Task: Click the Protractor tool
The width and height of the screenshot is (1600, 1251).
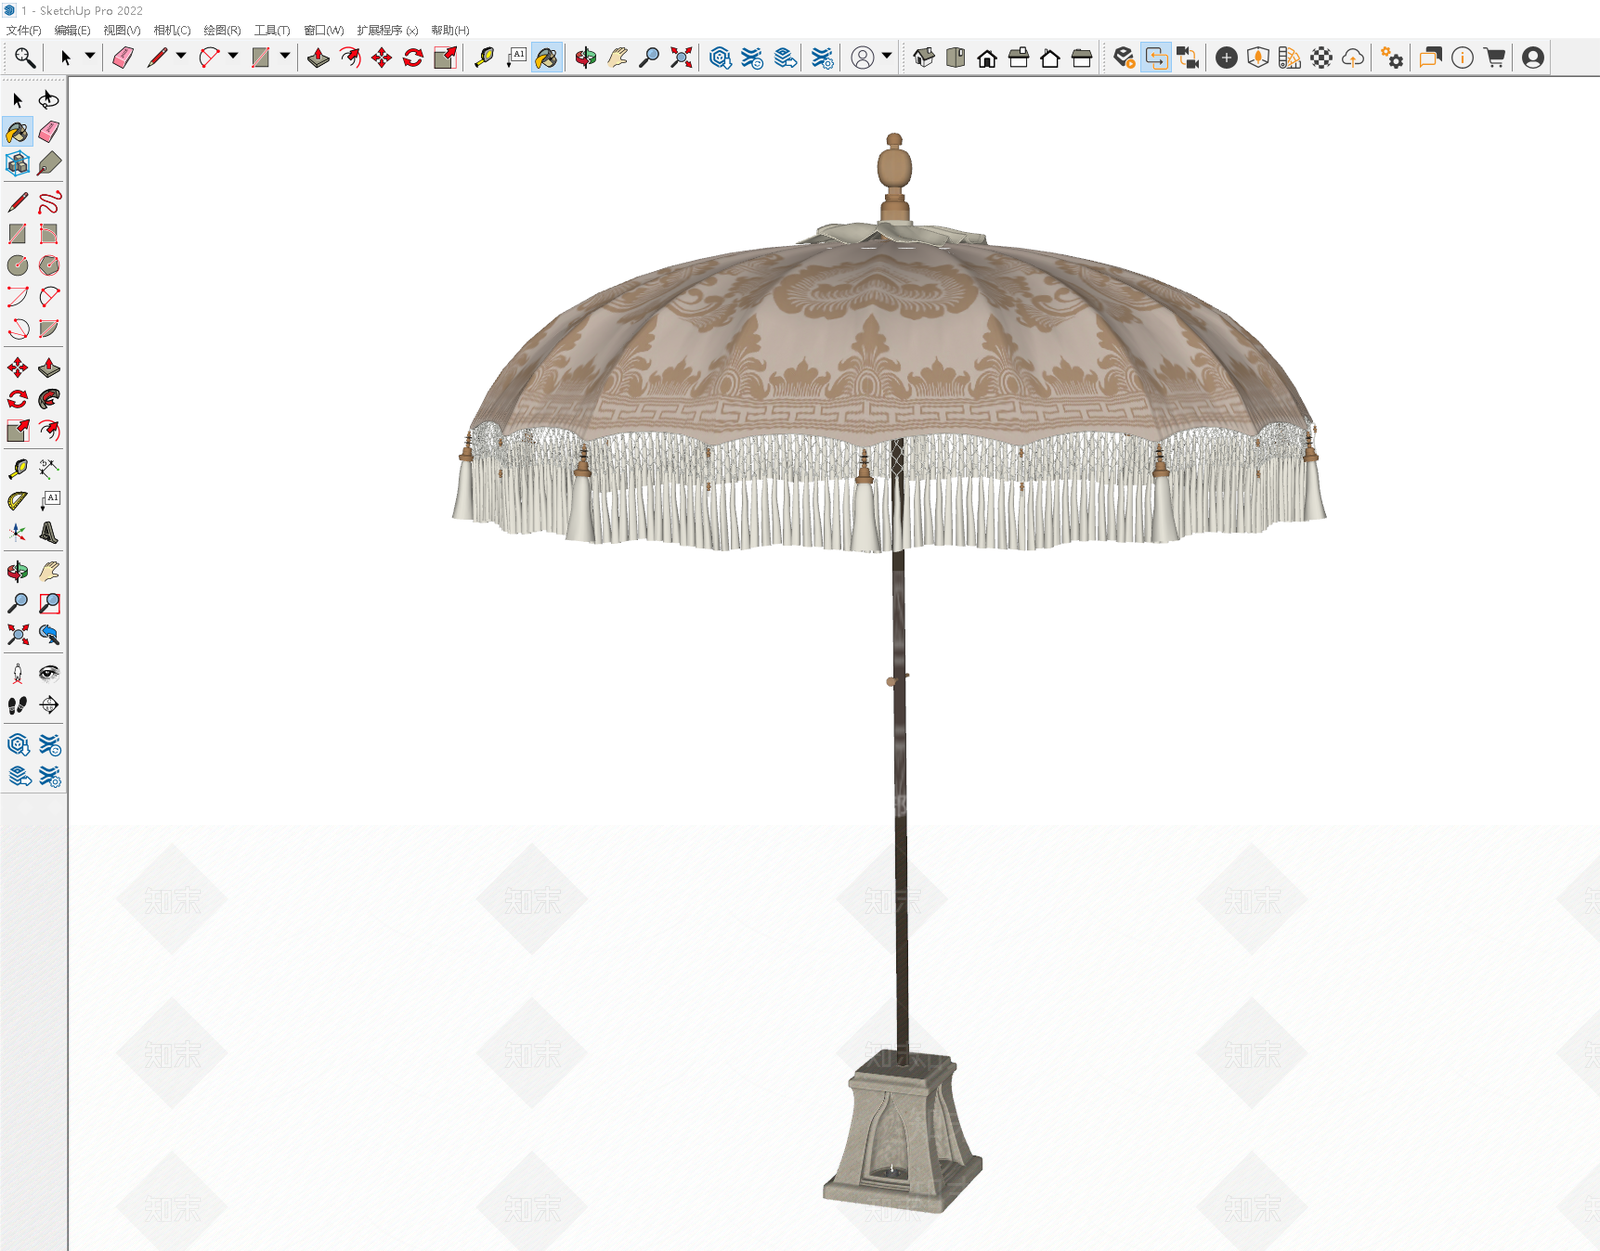Action: point(17,500)
